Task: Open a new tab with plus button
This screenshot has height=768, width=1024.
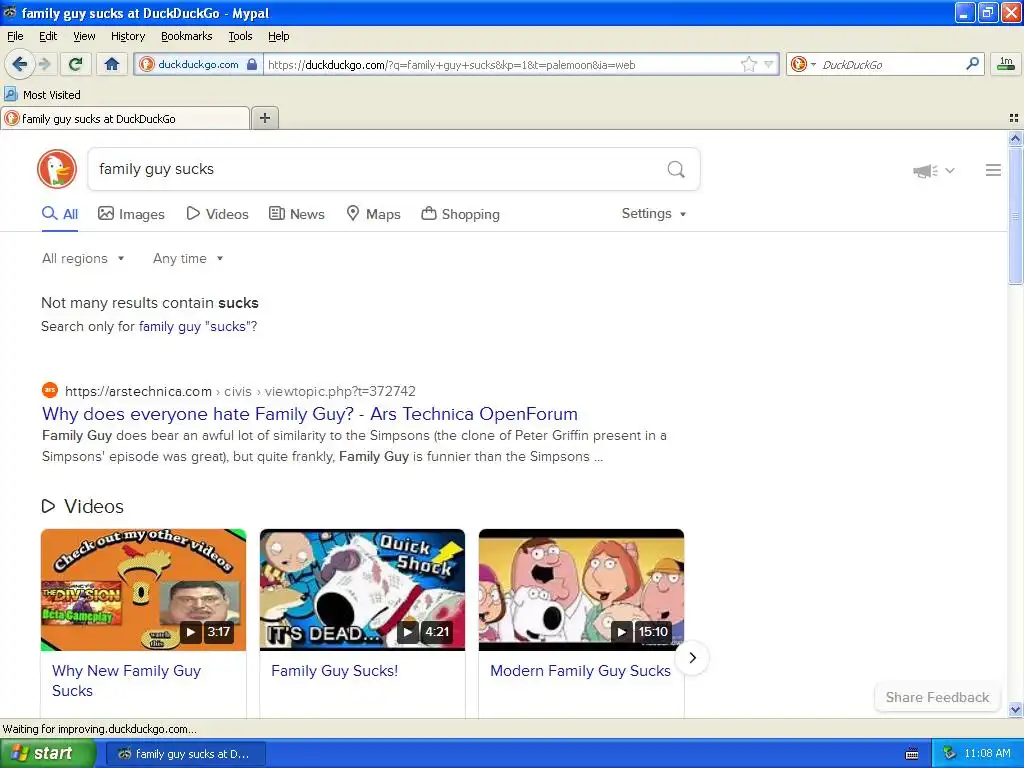Action: click(x=264, y=118)
